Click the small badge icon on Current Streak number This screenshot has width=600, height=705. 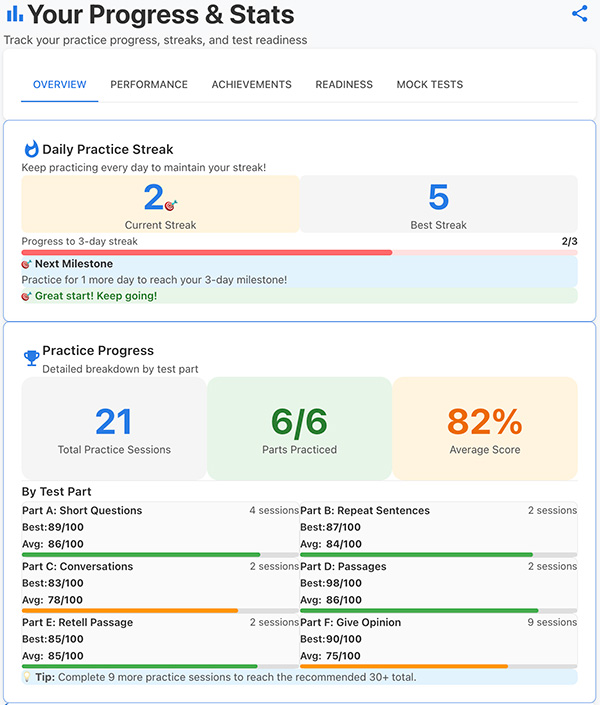170,203
